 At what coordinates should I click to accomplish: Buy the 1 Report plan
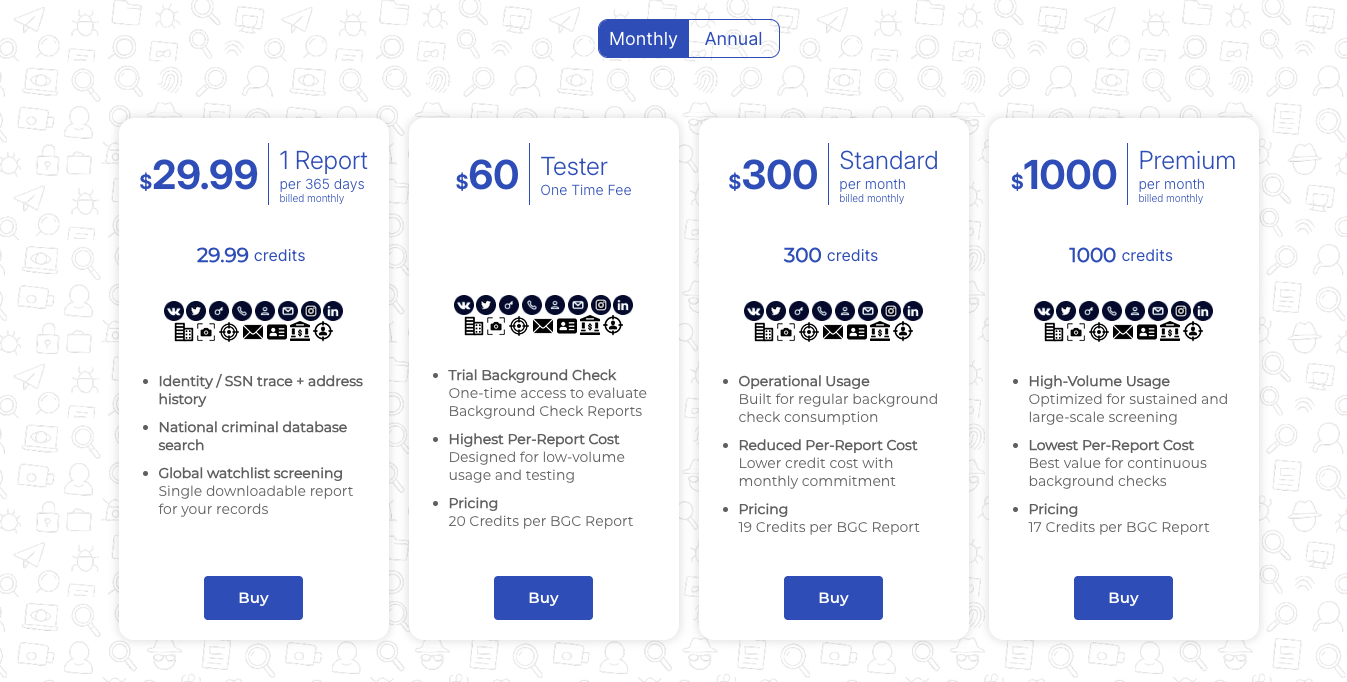coord(253,598)
